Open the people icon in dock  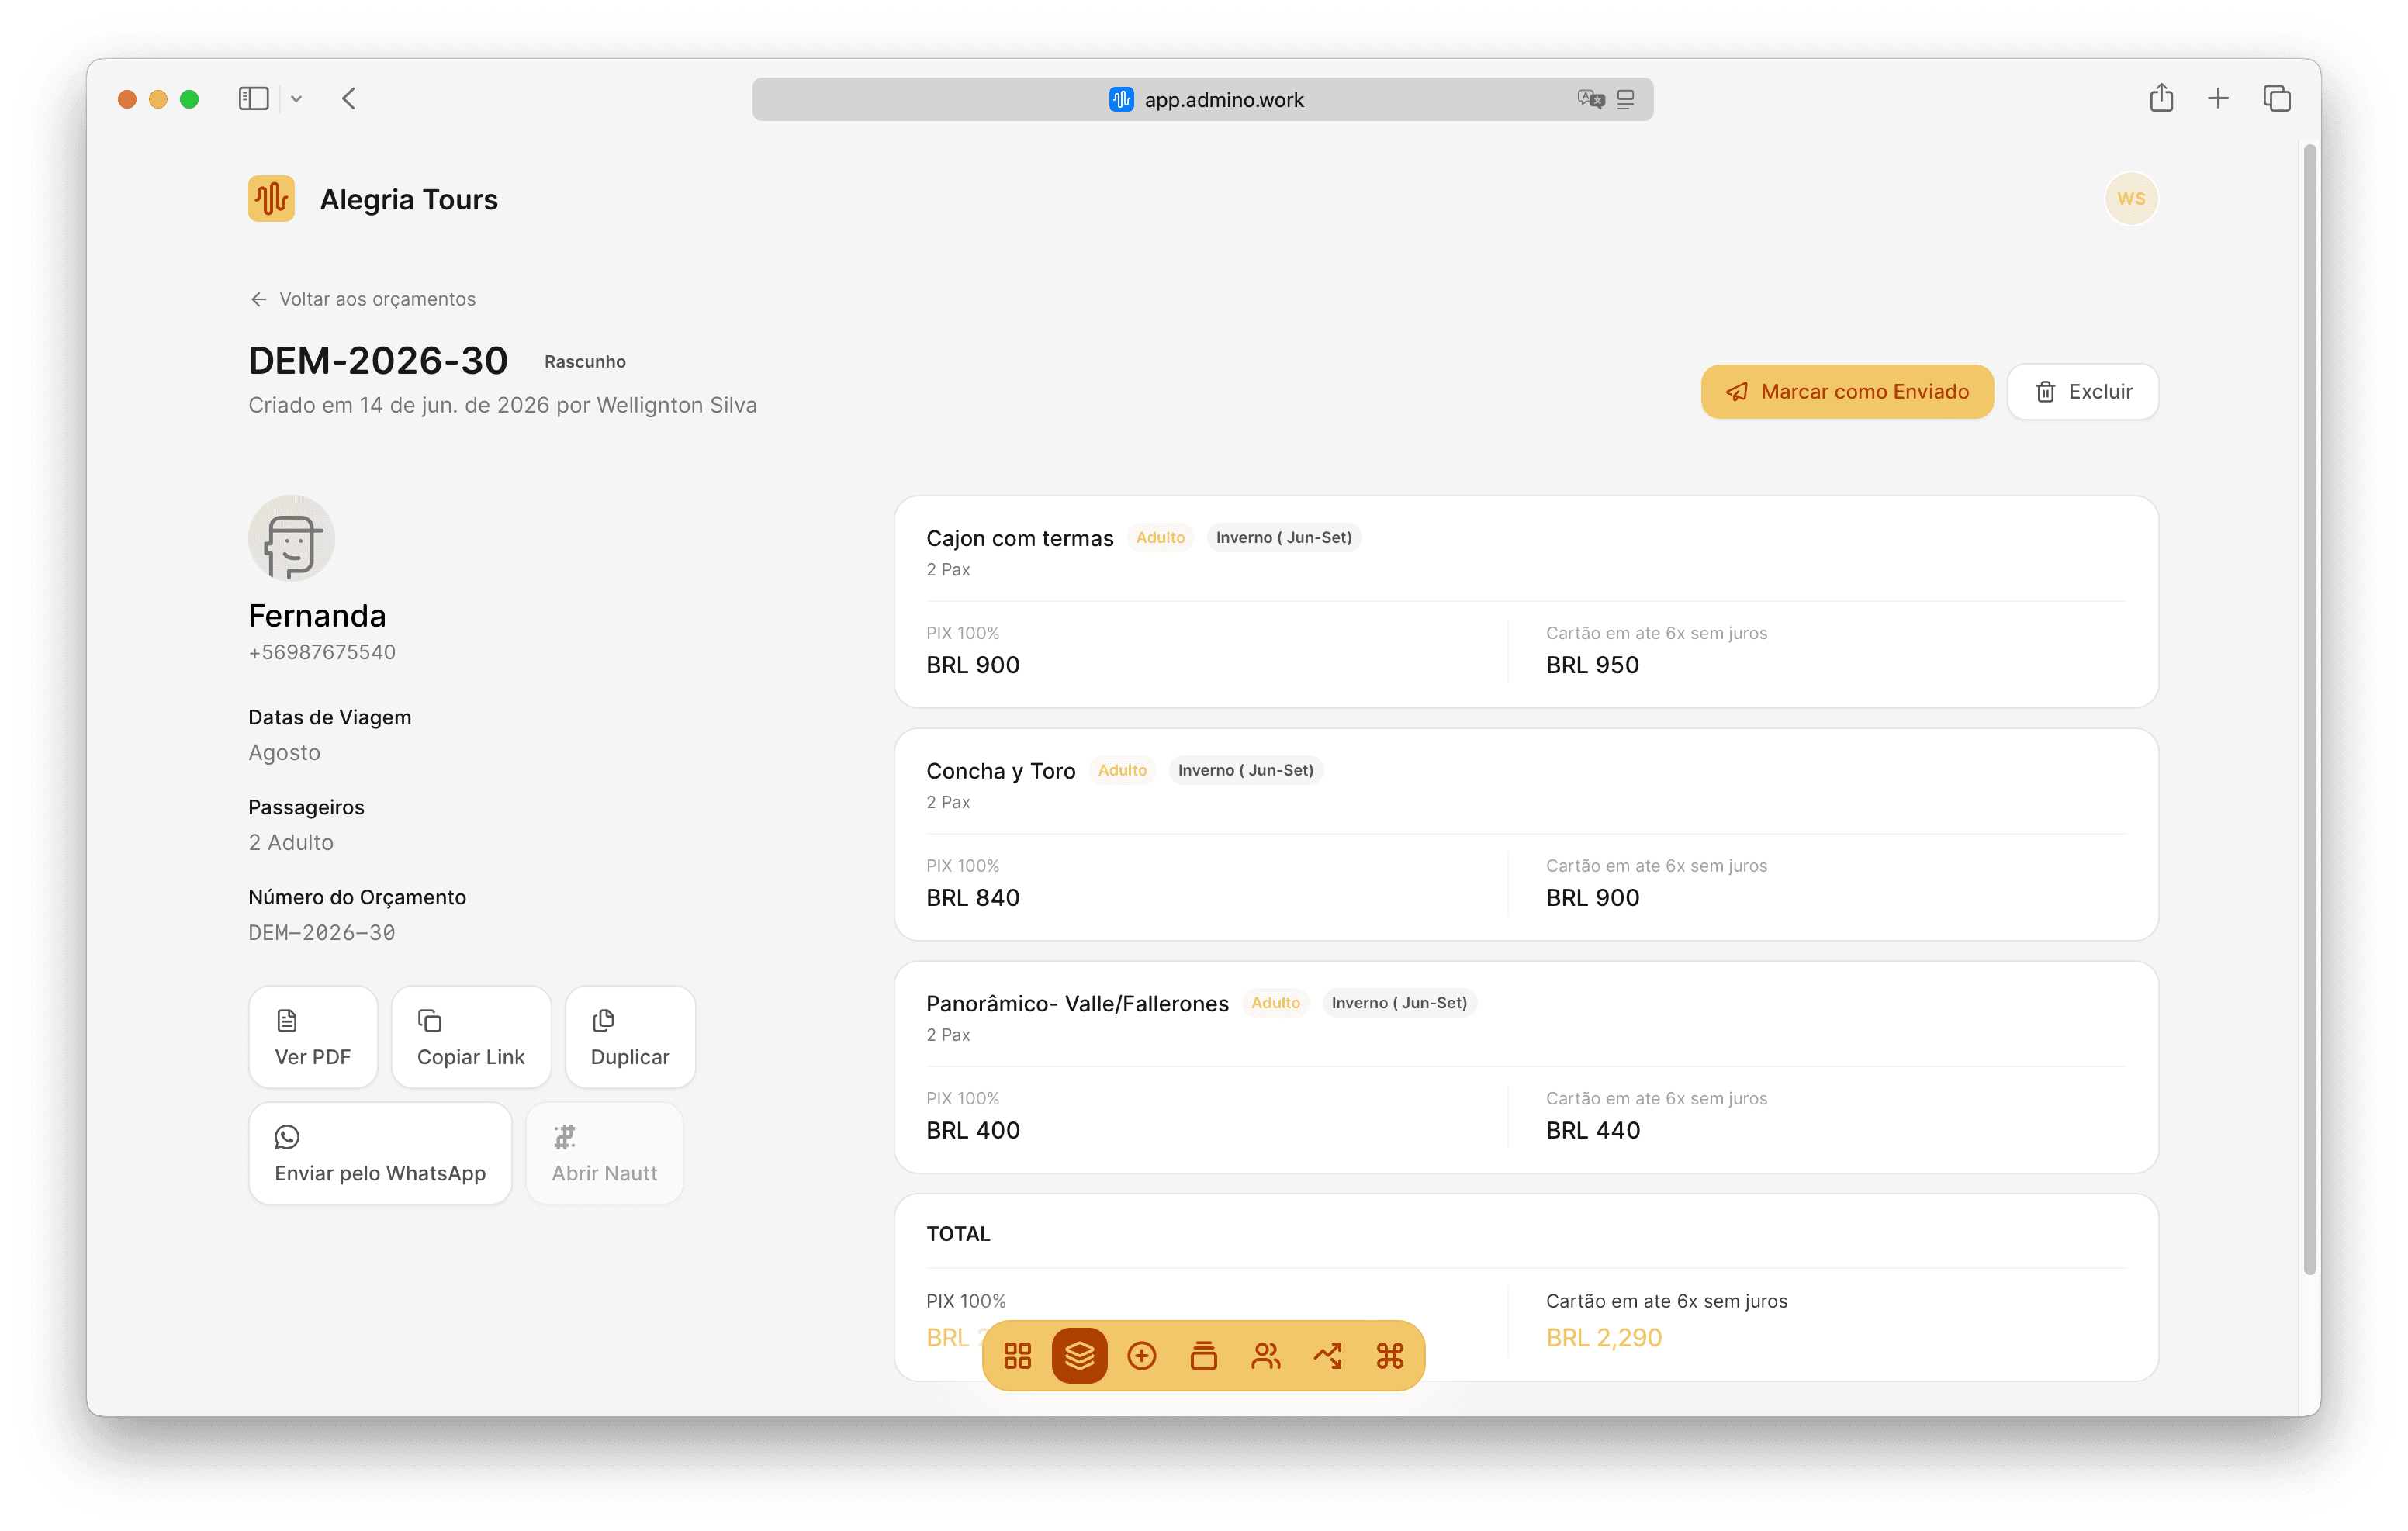[x=1265, y=1355]
